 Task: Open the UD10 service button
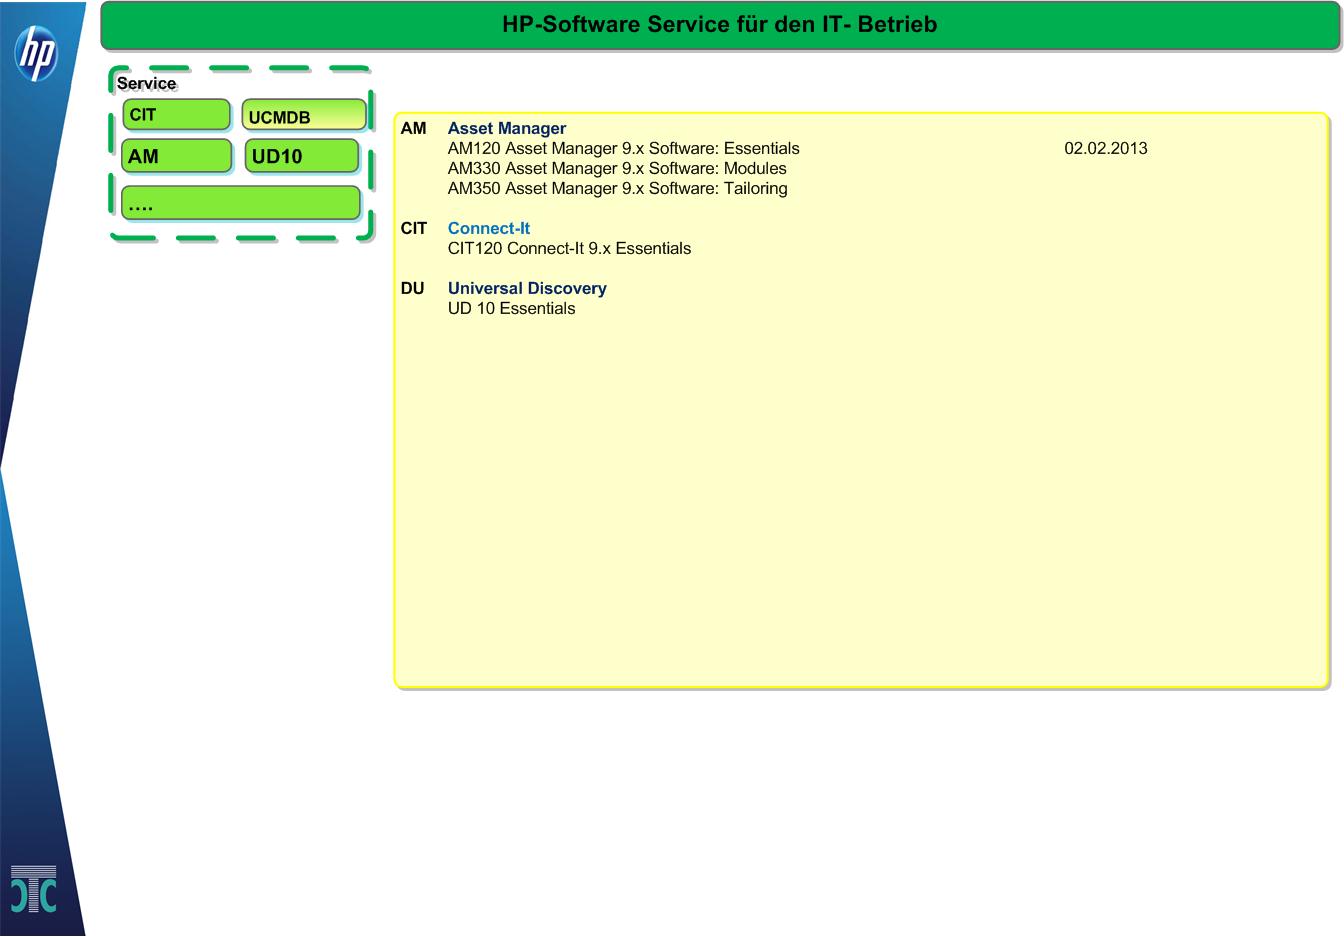(301, 156)
